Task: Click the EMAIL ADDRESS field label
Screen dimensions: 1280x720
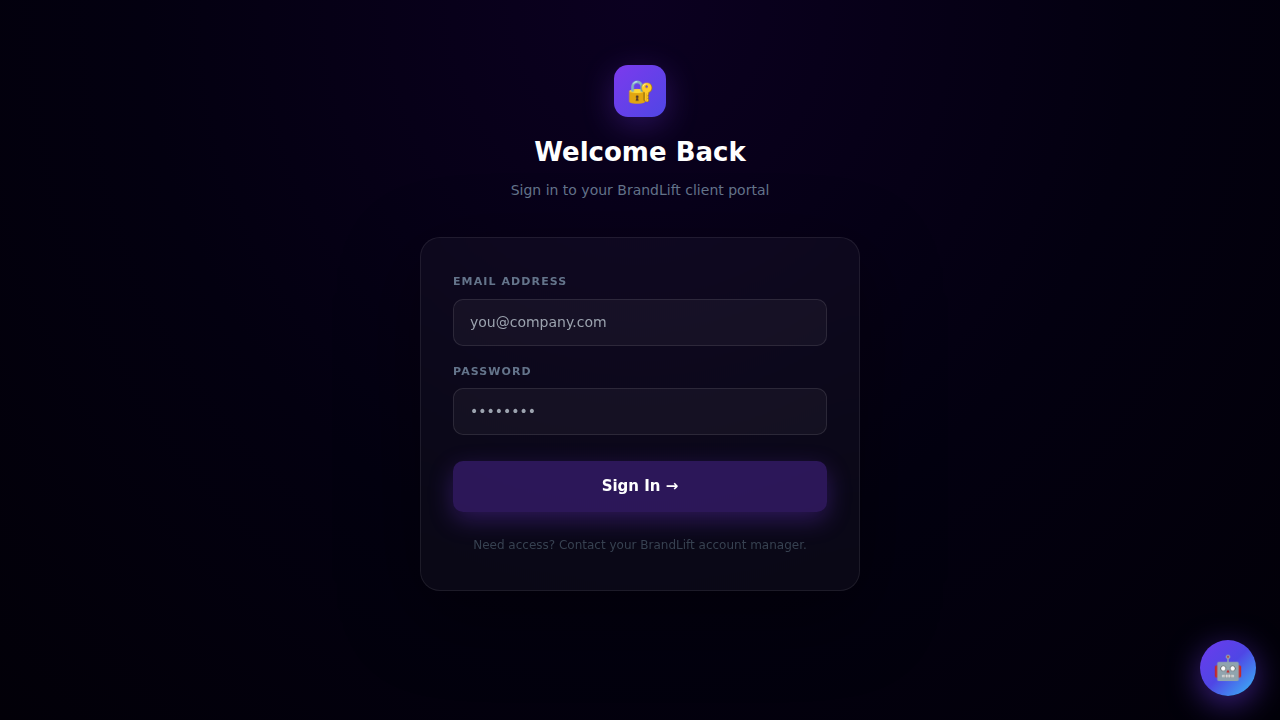Action: 510,281
